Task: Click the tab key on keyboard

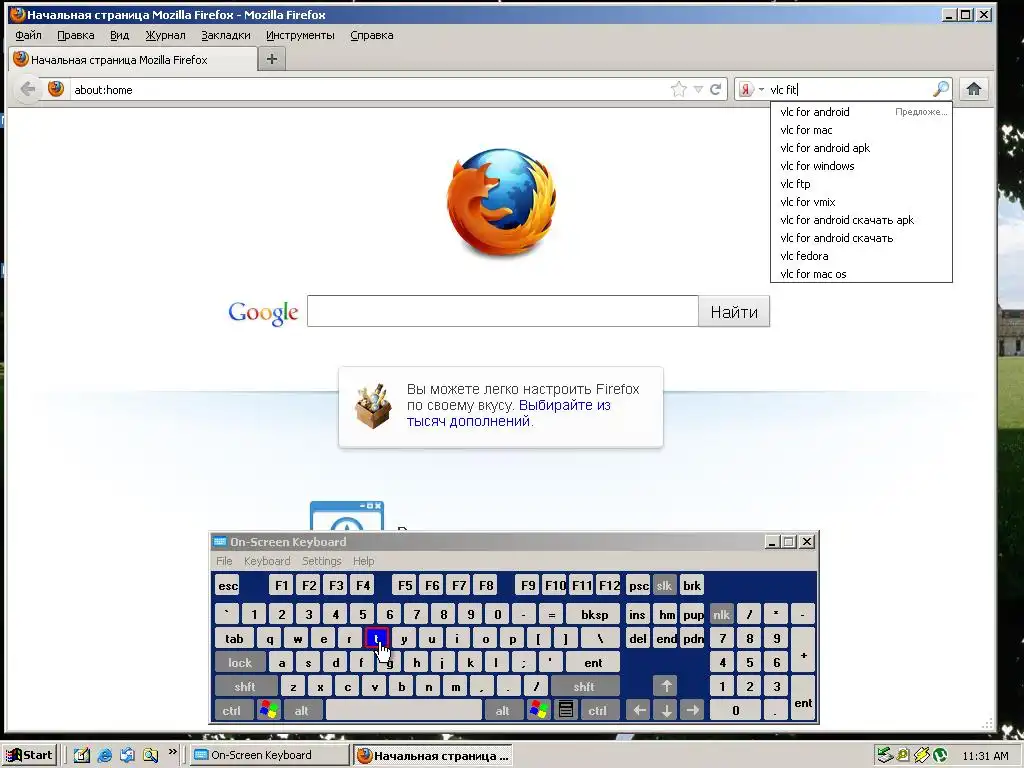Action: (234, 638)
